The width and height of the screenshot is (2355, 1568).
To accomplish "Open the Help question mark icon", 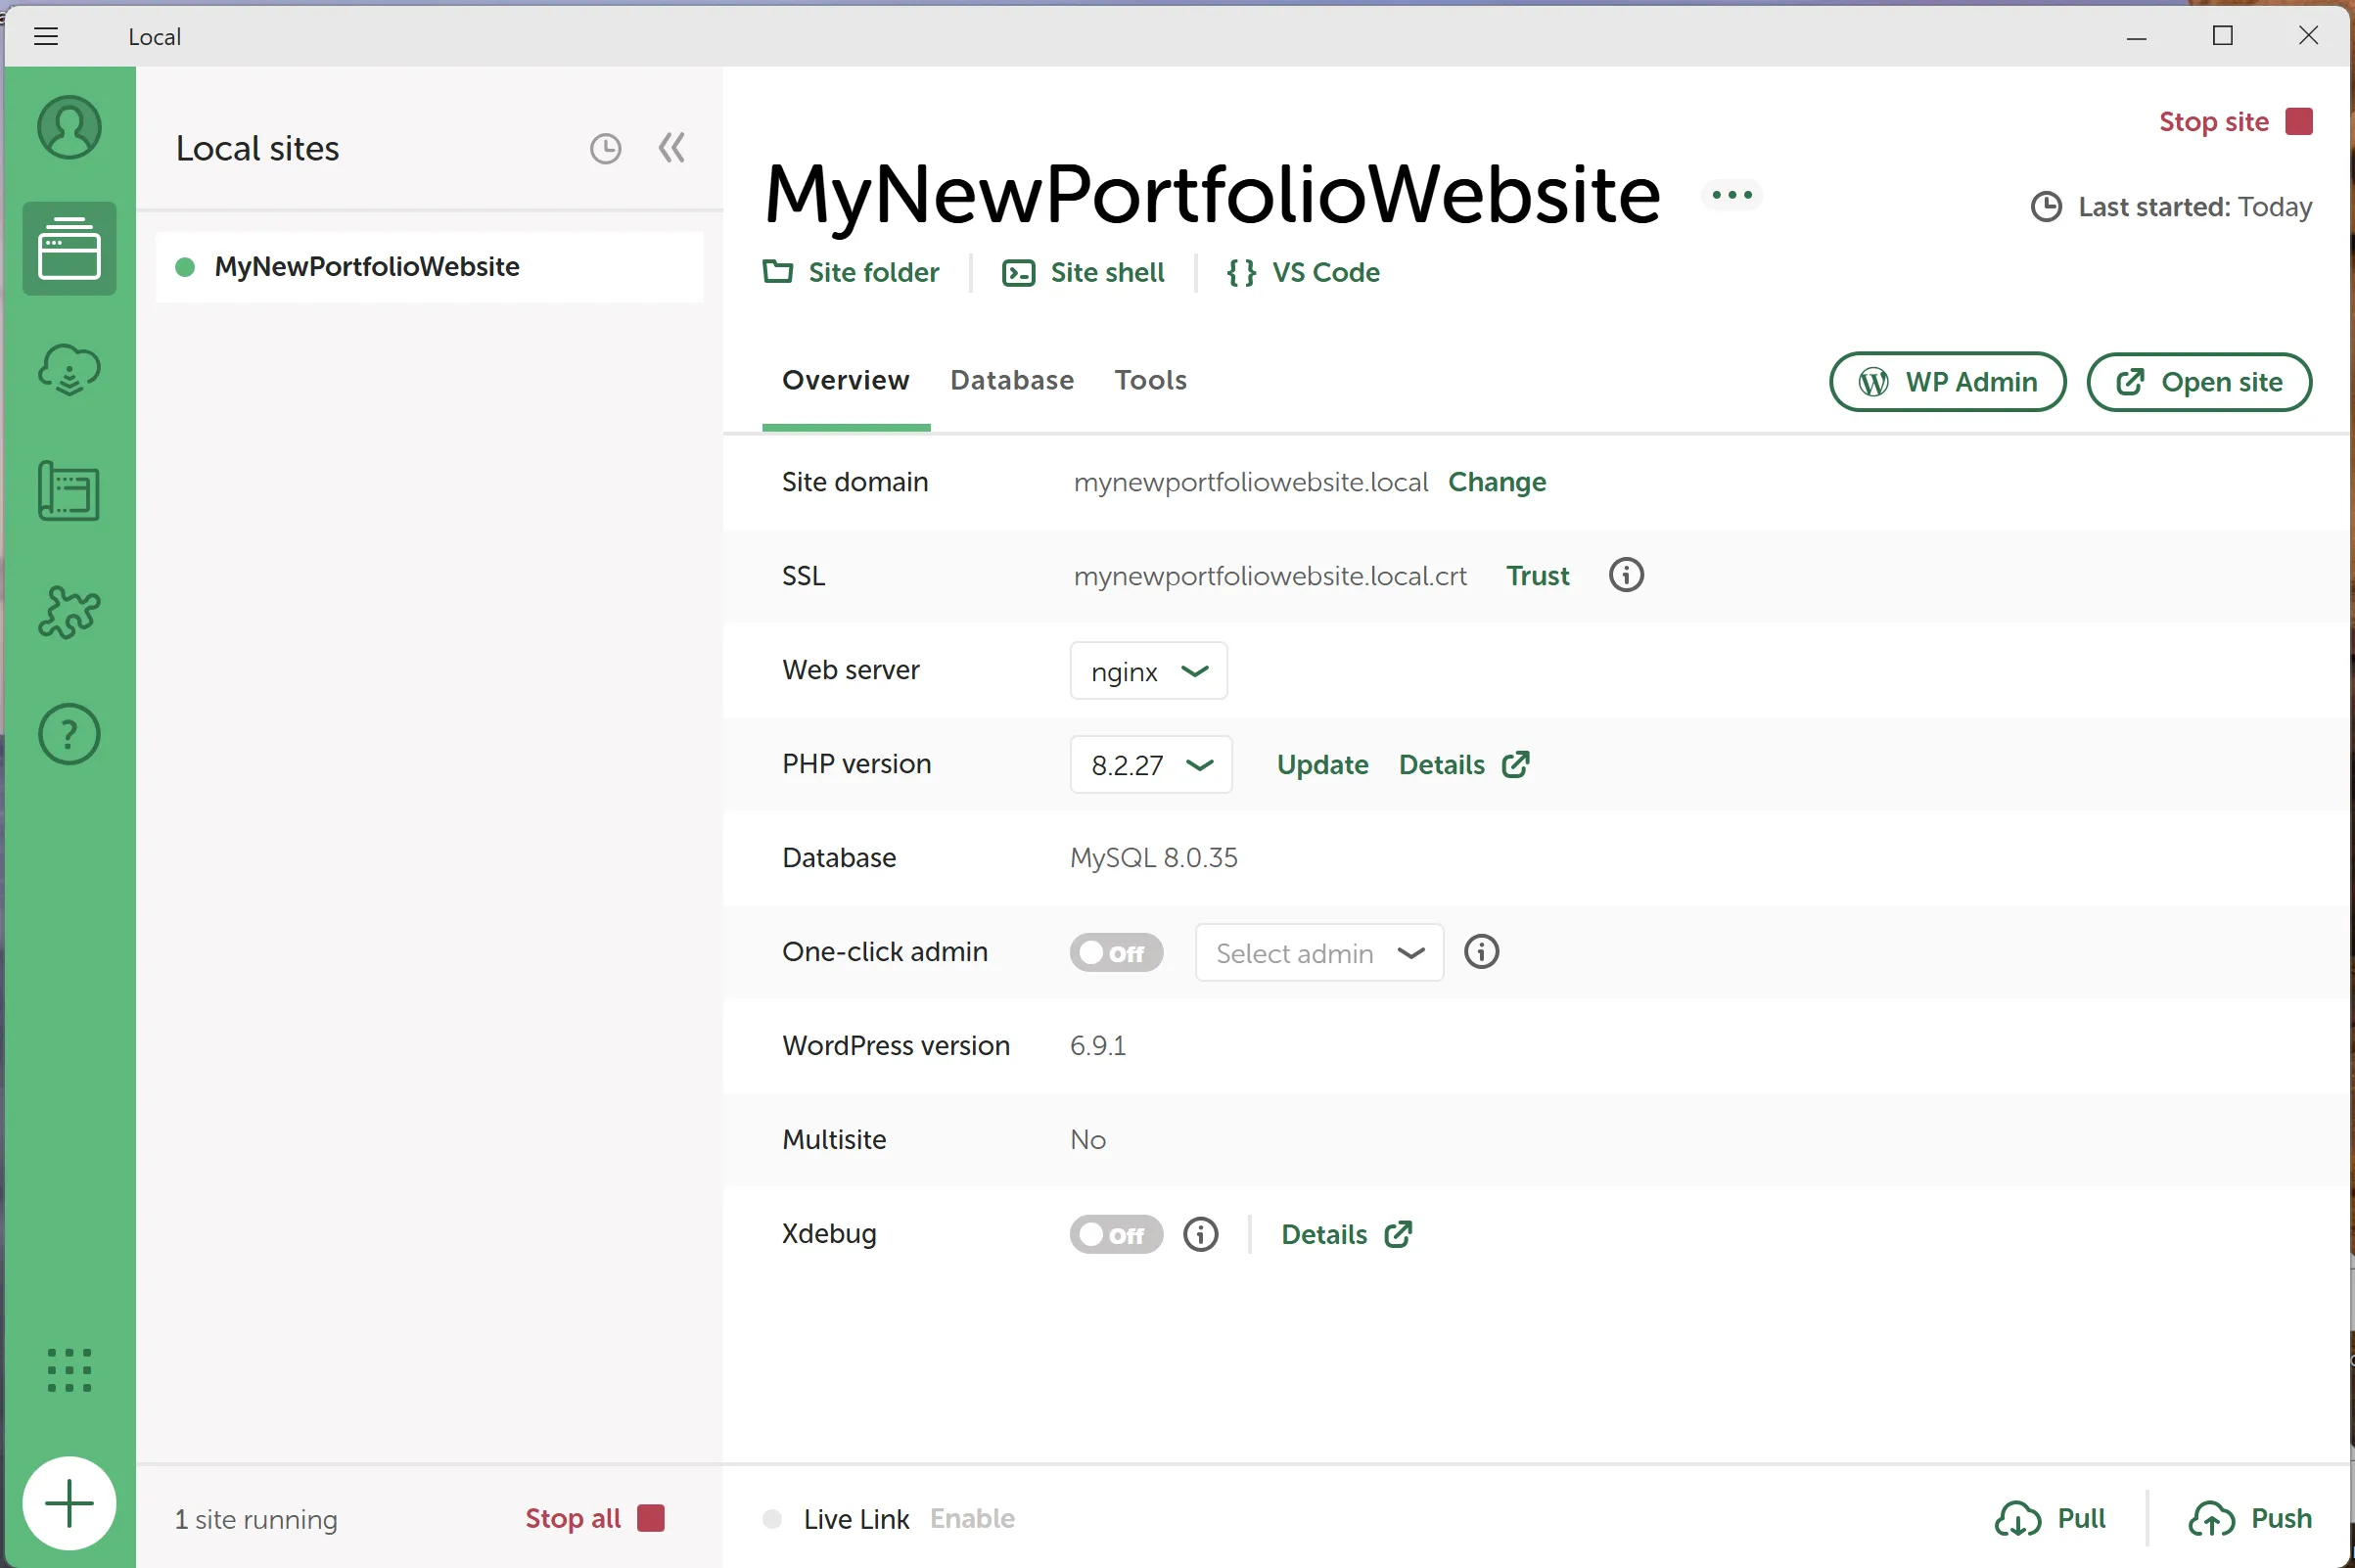I will pos(68,734).
